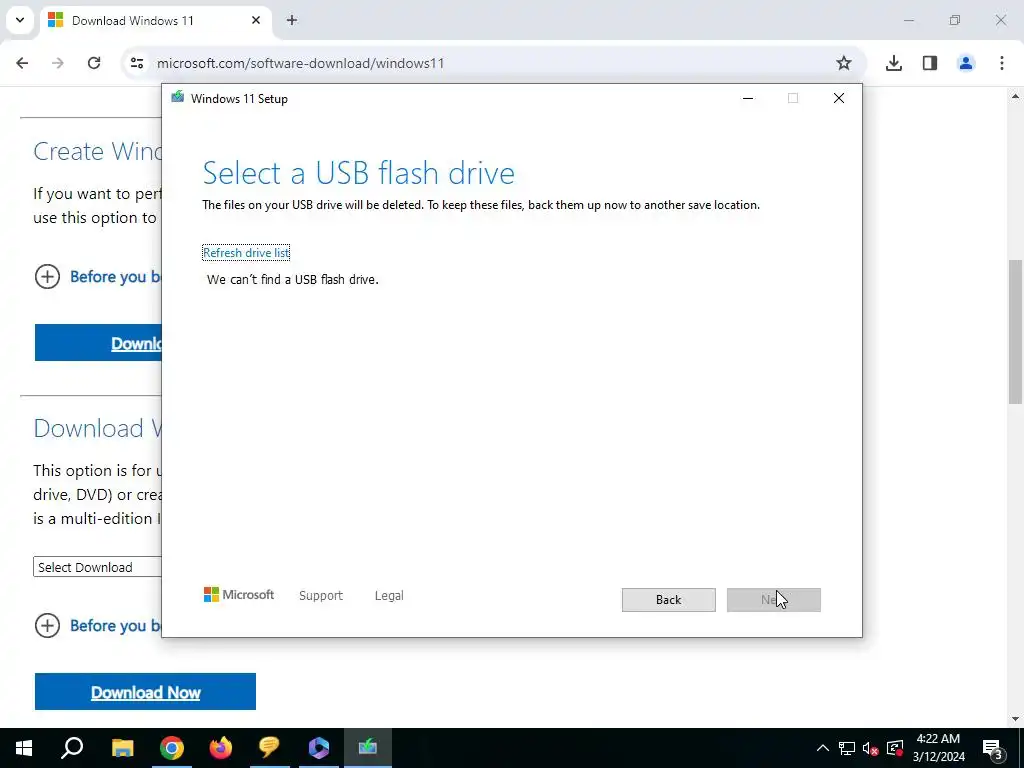Click the disabled Next button in Setup

(773, 600)
